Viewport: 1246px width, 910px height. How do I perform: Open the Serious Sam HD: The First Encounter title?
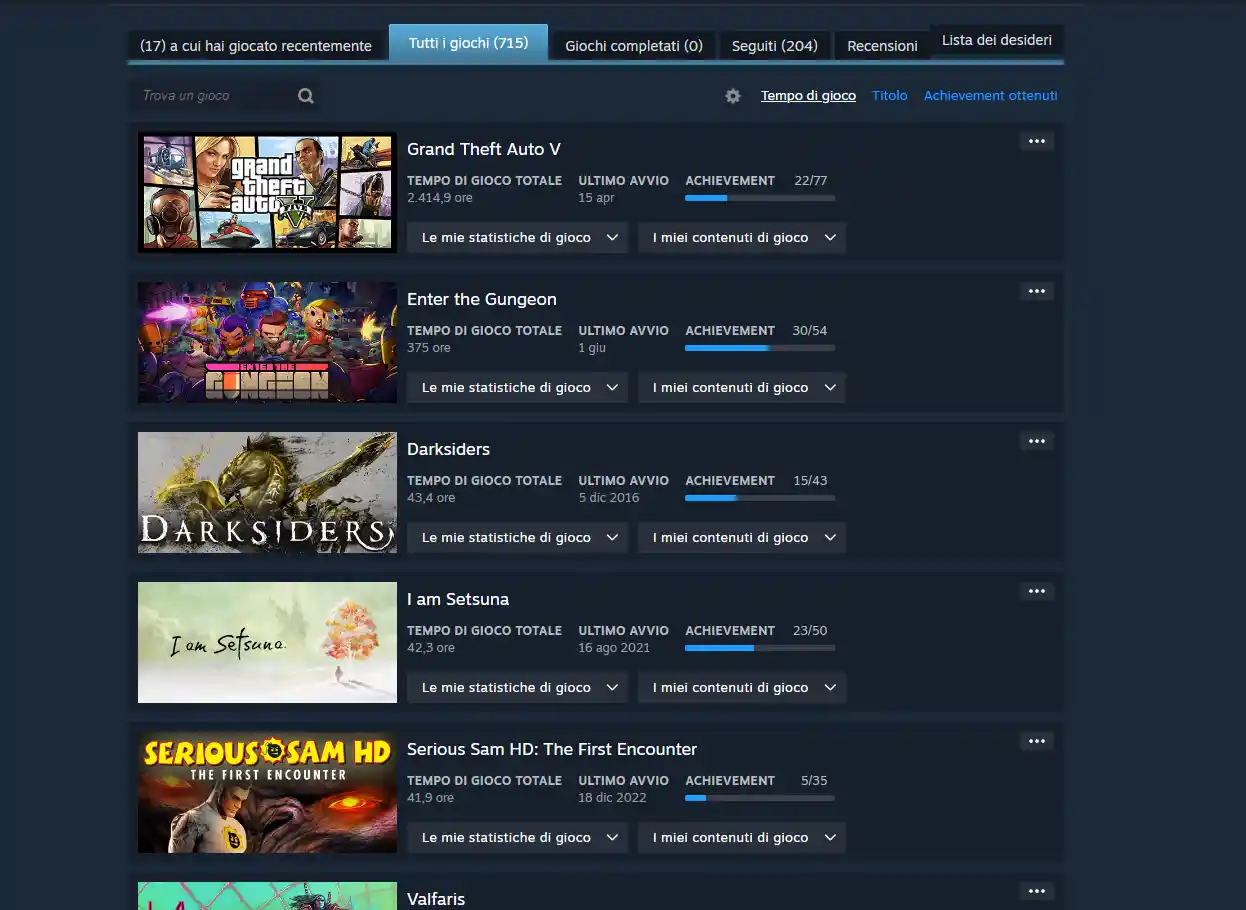tap(552, 749)
